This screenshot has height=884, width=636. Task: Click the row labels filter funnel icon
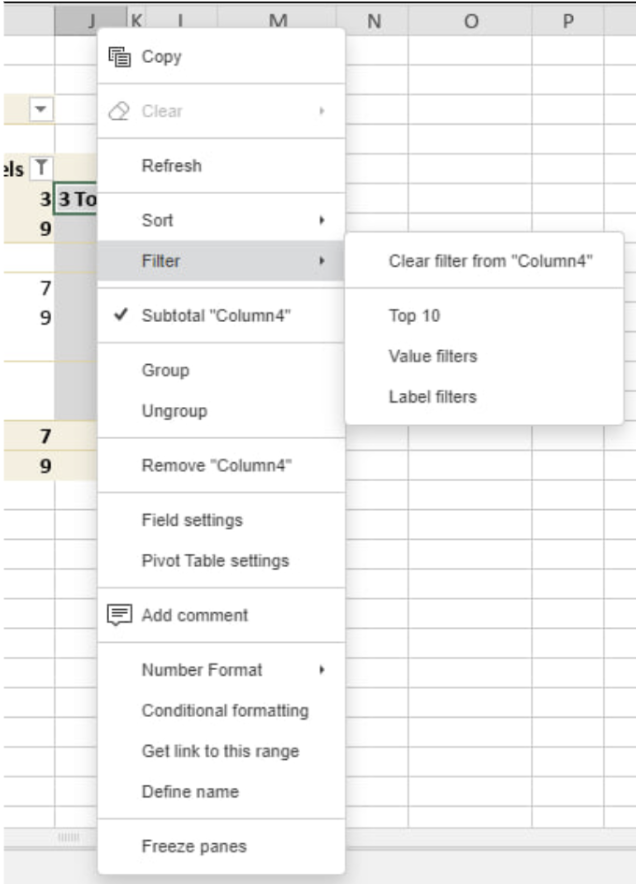click(x=41, y=167)
